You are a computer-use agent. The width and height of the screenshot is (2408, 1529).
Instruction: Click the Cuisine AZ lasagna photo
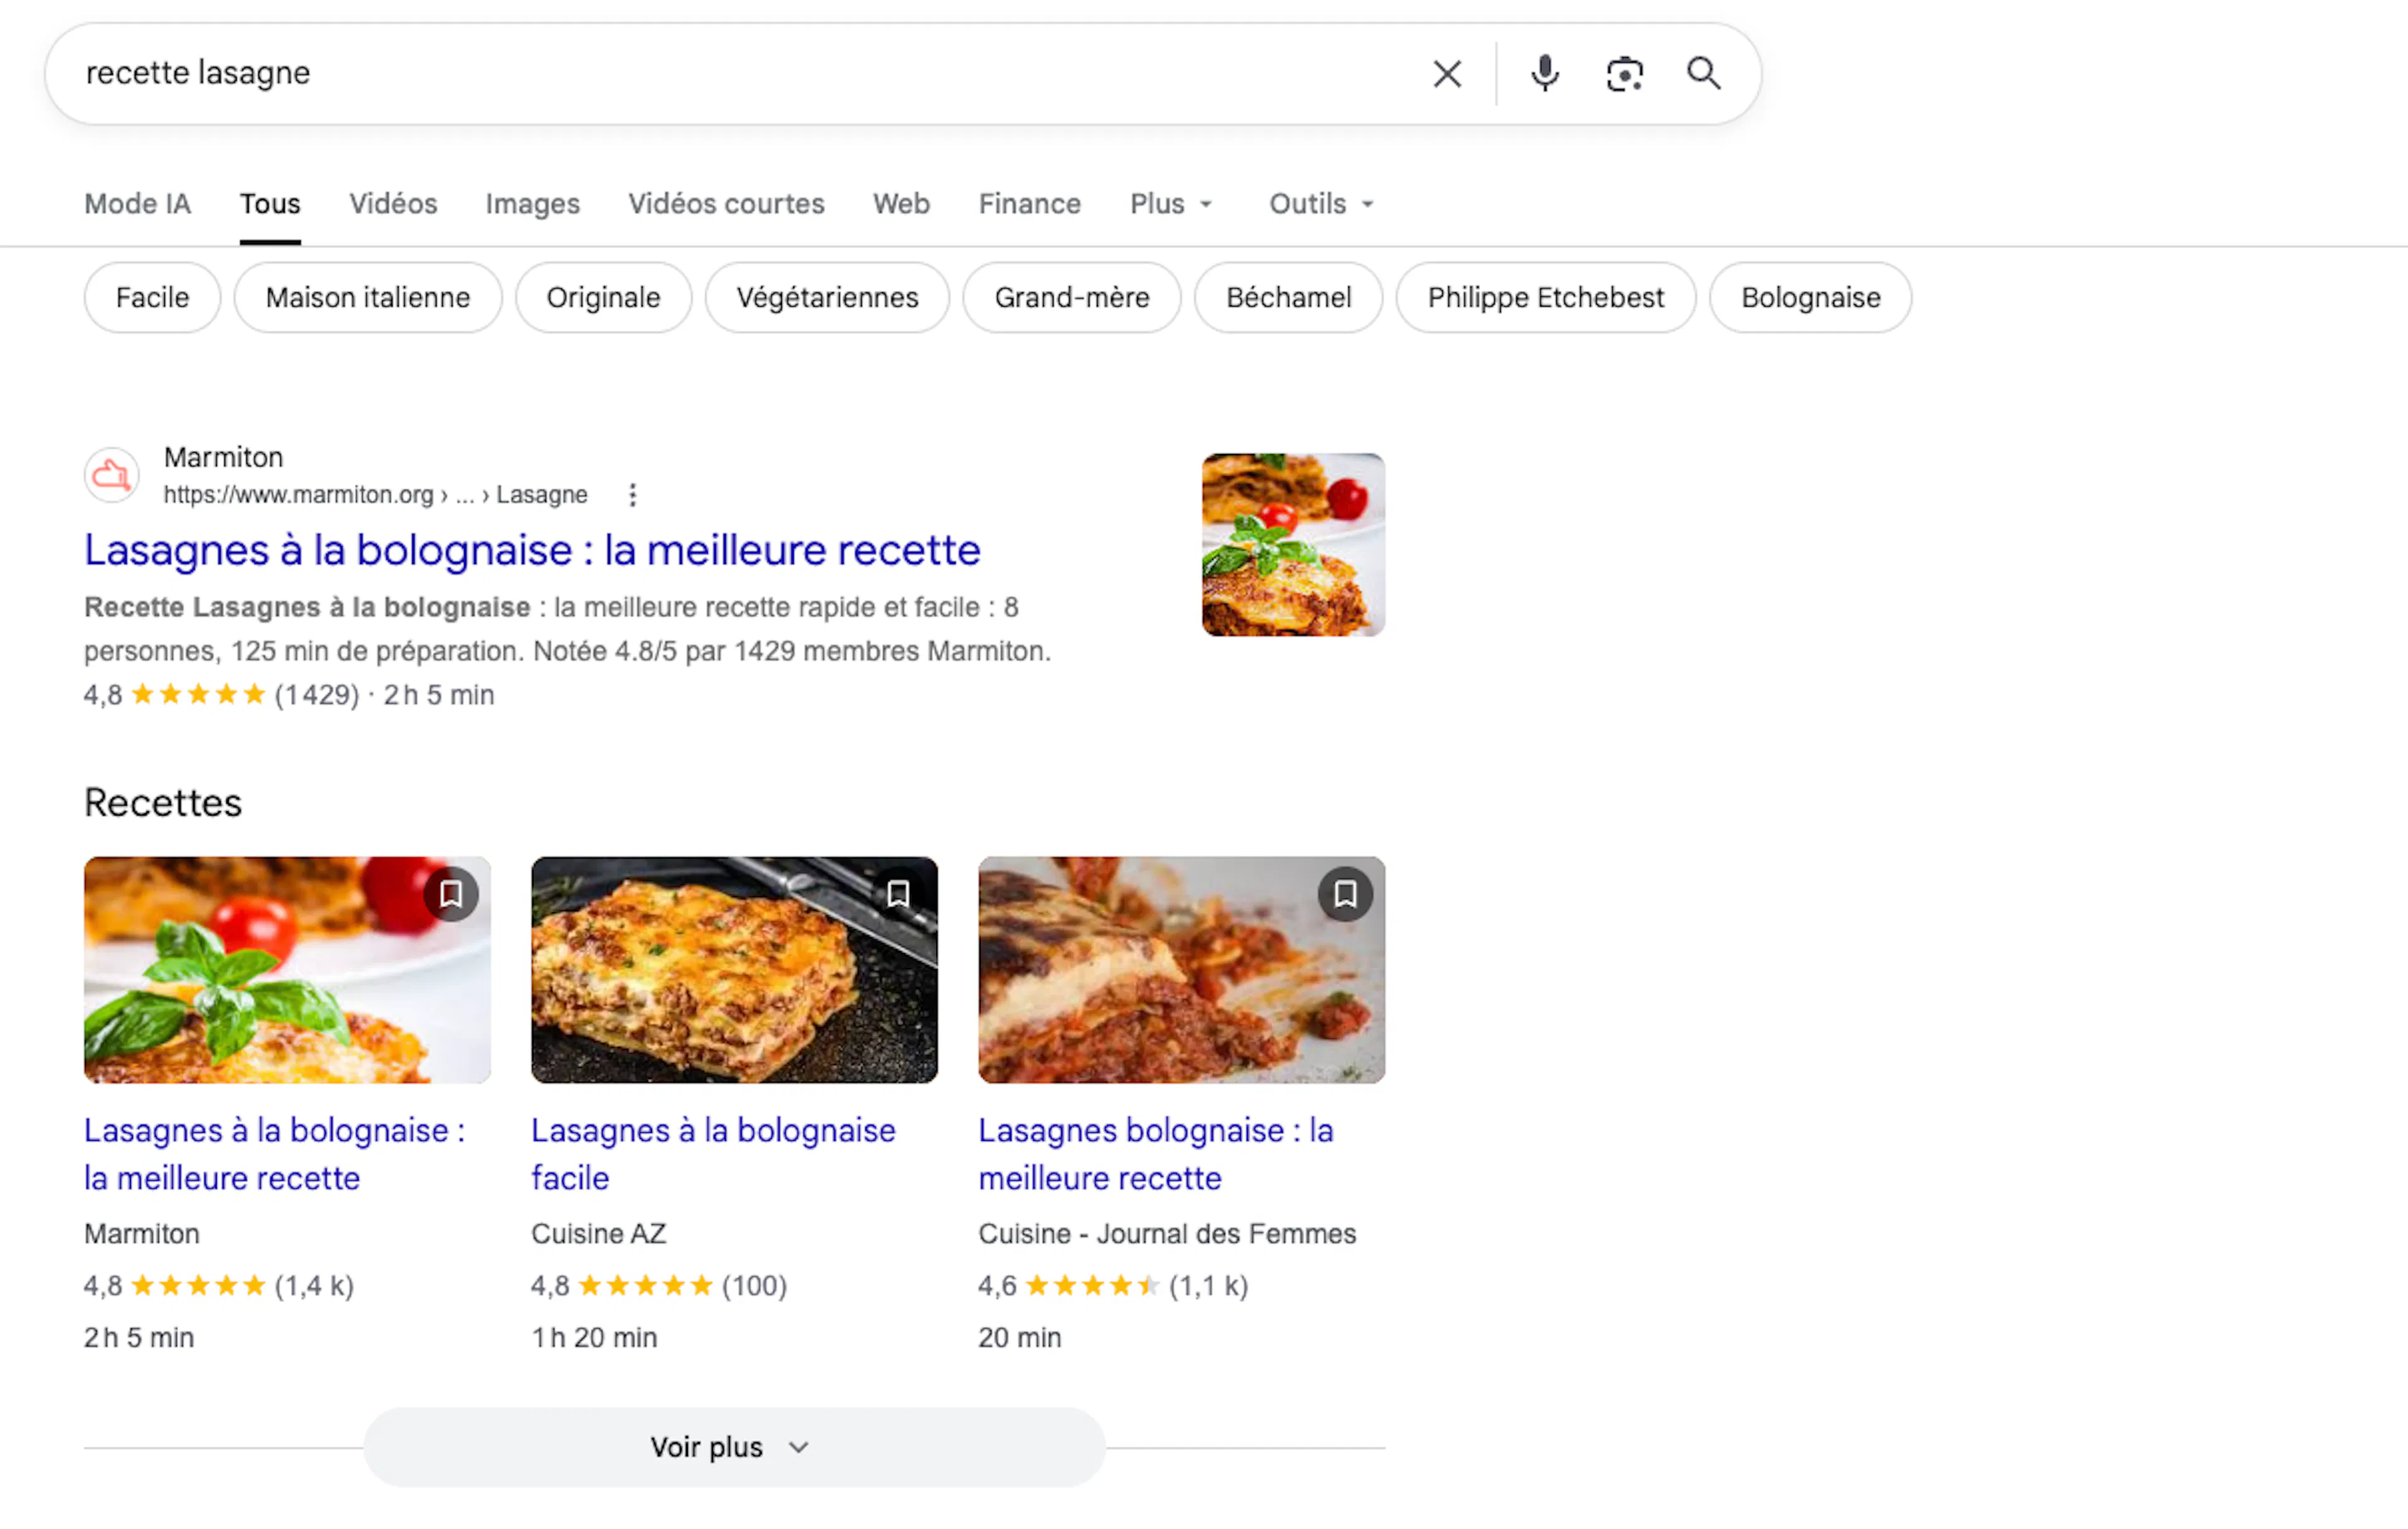coord(734,969)
